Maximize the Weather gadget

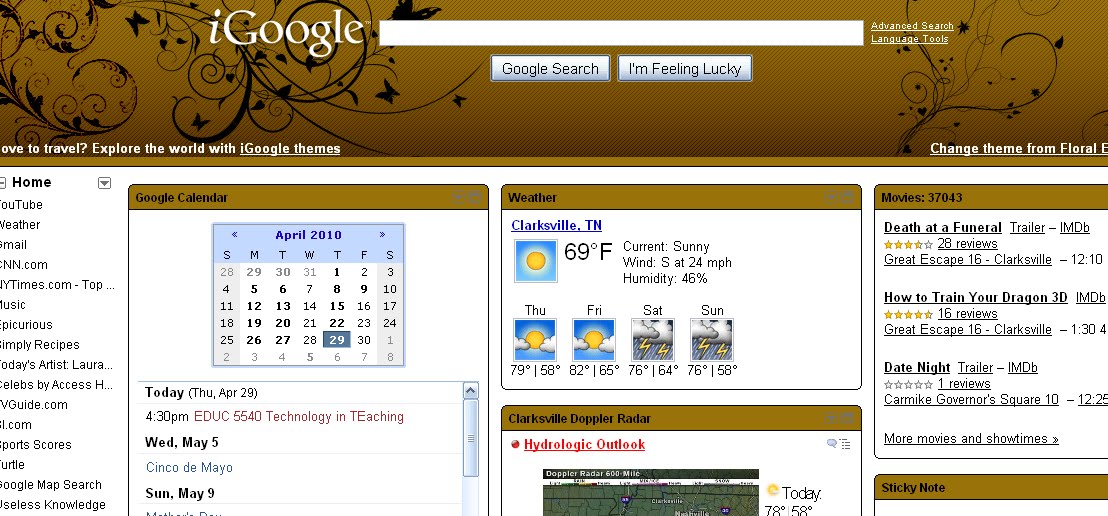(x=848, y=198)
